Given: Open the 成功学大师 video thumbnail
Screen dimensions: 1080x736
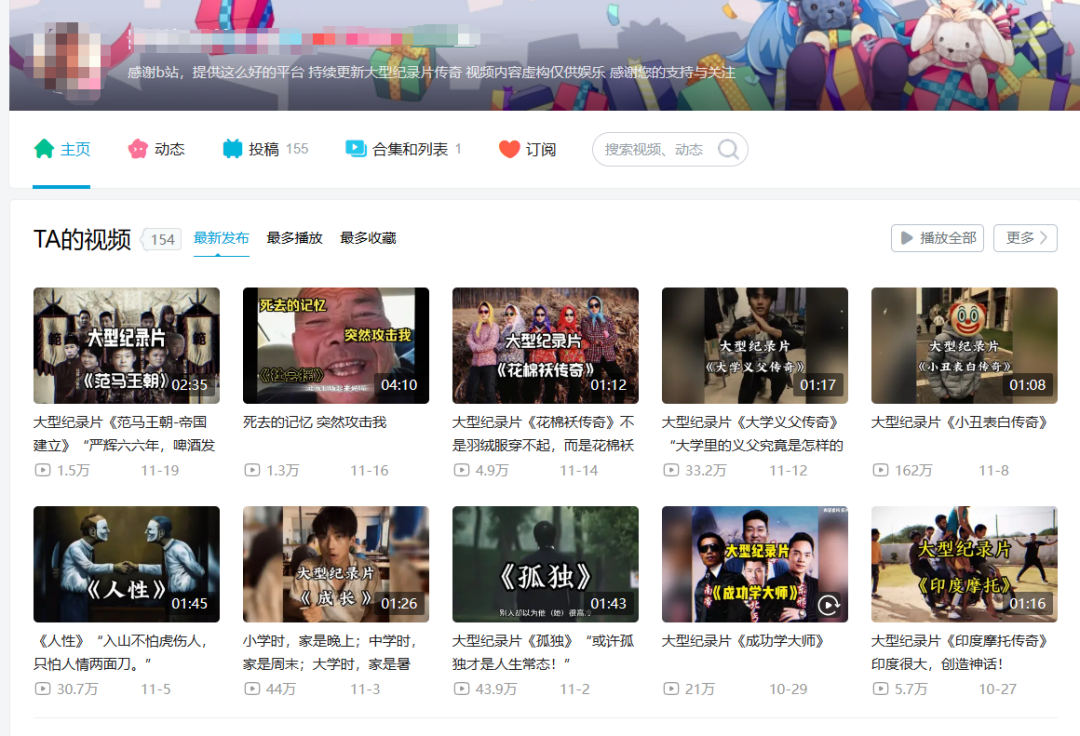Looking at the screenshot, I should 755,565.
